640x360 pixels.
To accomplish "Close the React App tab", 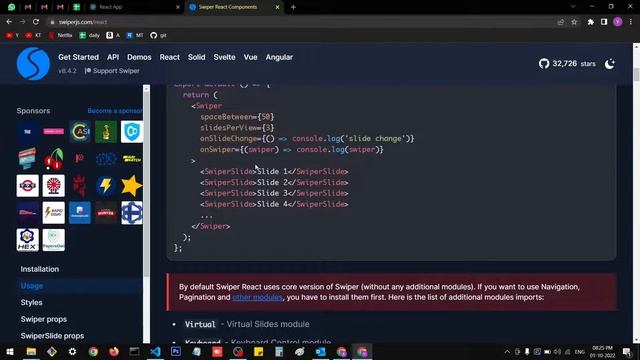I will pos(178,7).
